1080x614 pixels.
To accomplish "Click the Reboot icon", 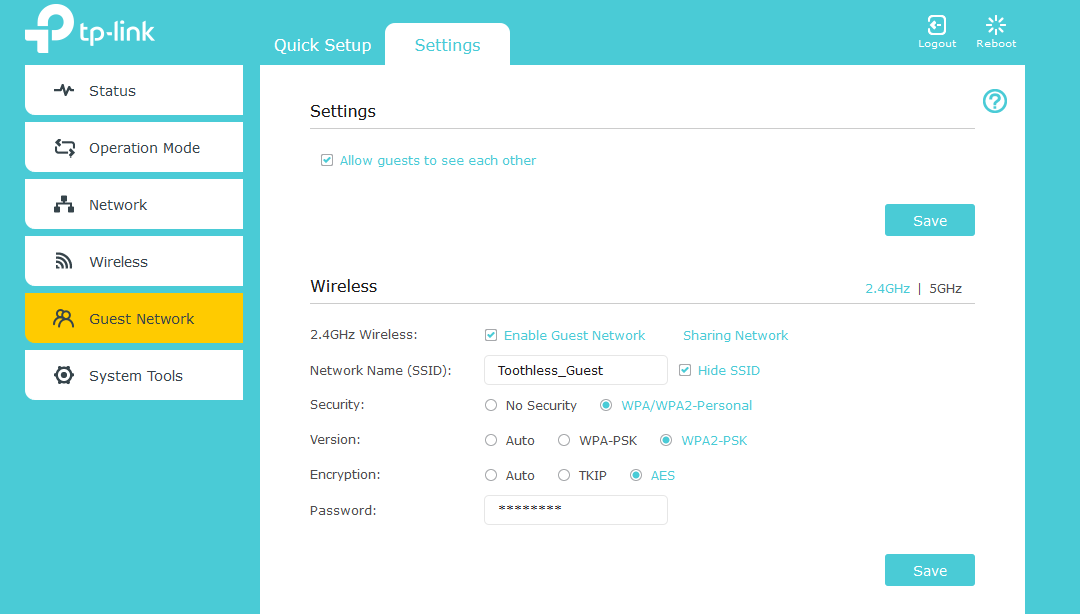I will click(995, 26).
